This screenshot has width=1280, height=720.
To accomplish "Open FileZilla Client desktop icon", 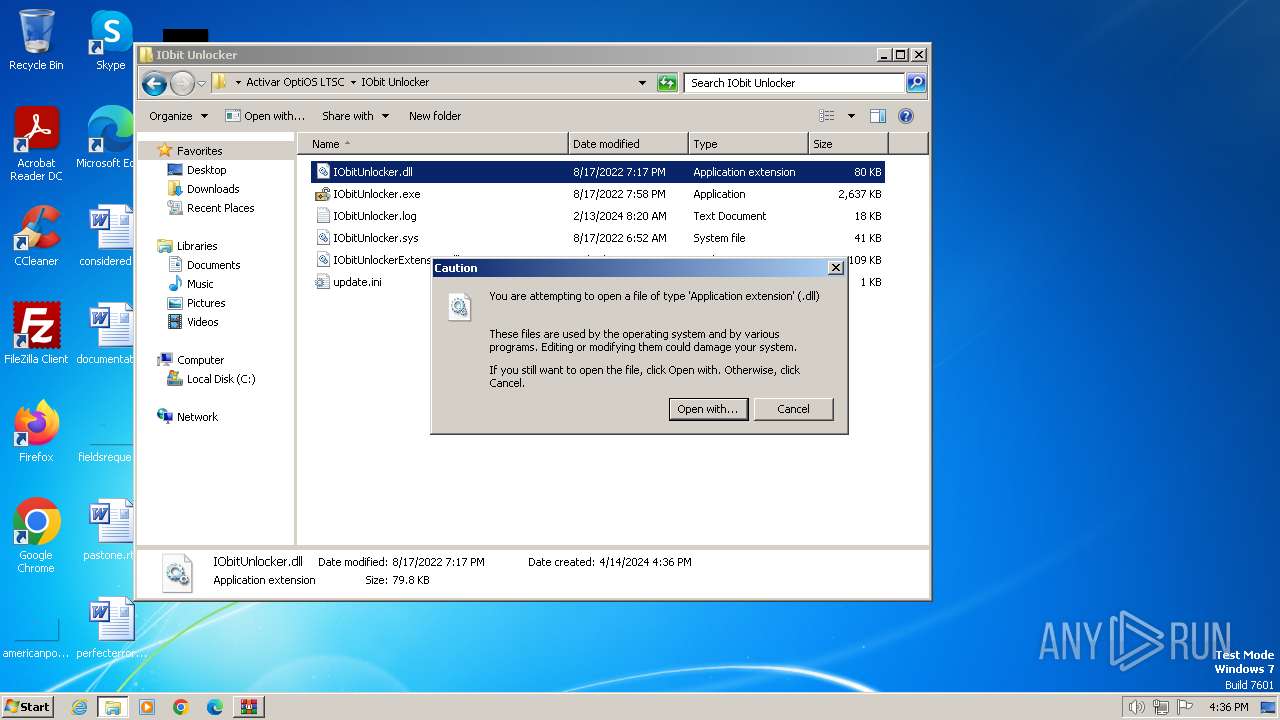I will coord(36,334).
